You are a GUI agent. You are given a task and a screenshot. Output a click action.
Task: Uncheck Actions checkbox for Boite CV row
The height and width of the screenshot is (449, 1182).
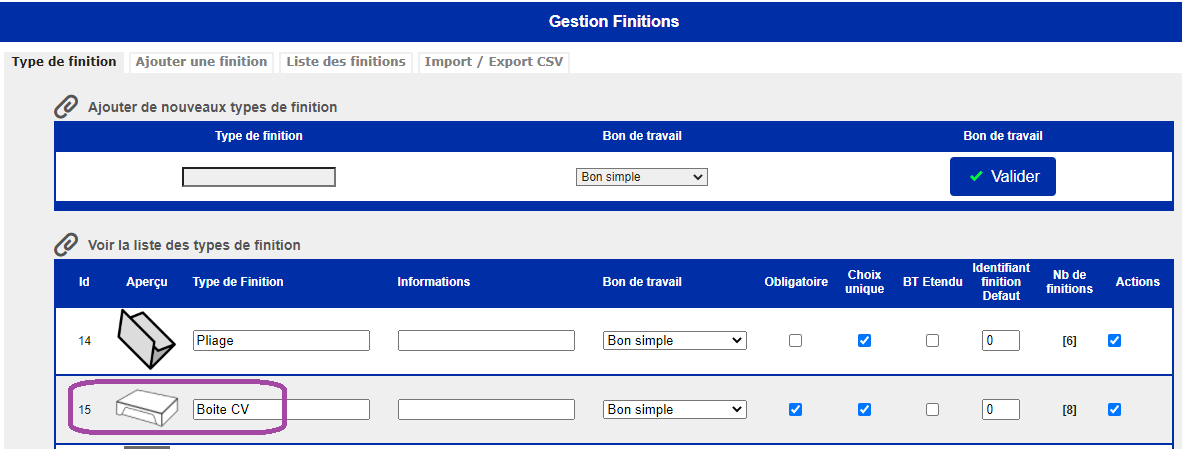[x=1114, y=410]
